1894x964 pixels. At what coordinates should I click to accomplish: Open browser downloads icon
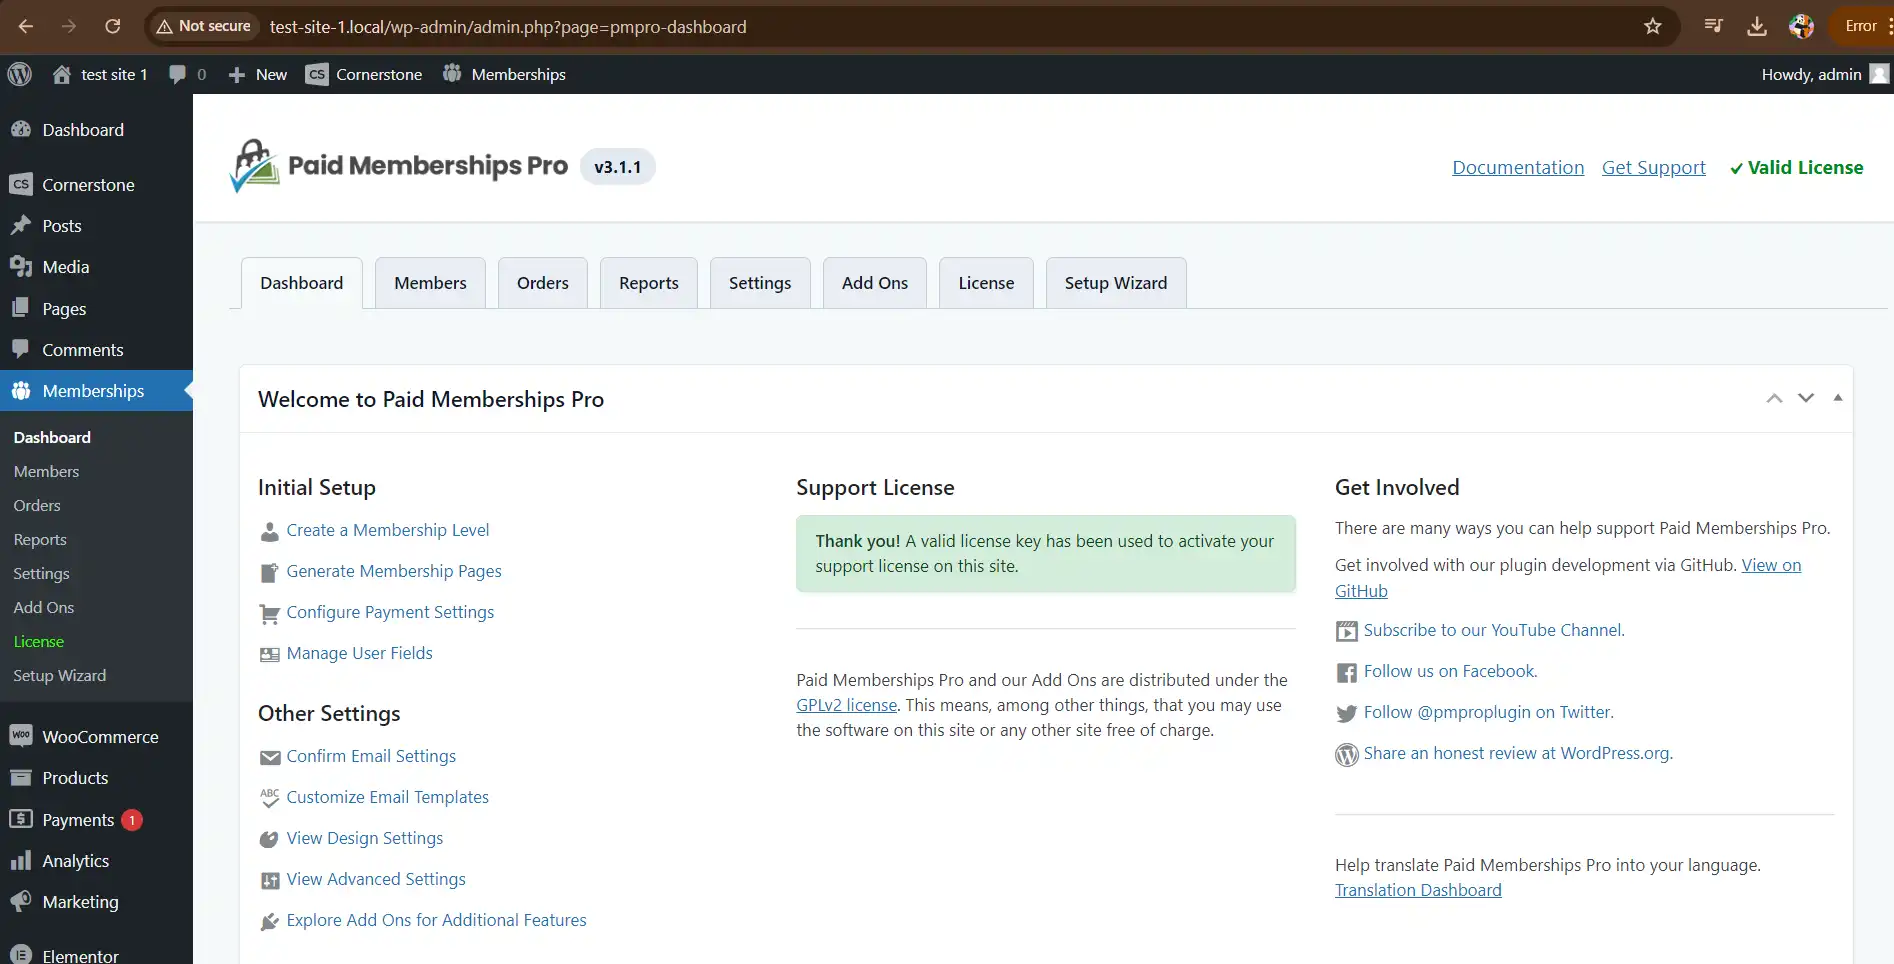[x=1757, y=26]
